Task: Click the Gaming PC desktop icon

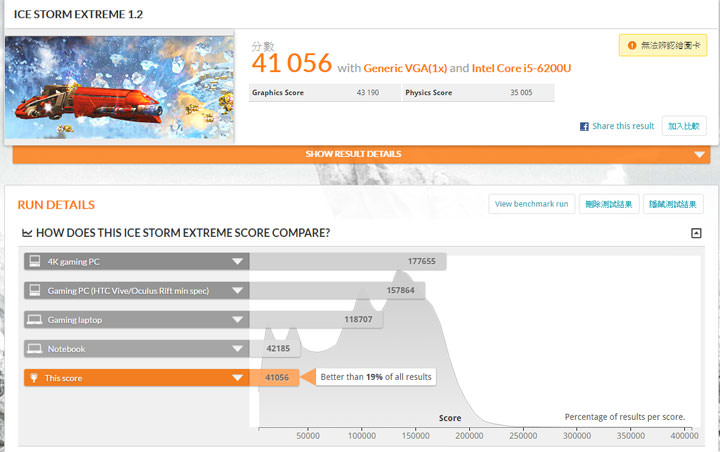Action: click(x=34, y=291)
